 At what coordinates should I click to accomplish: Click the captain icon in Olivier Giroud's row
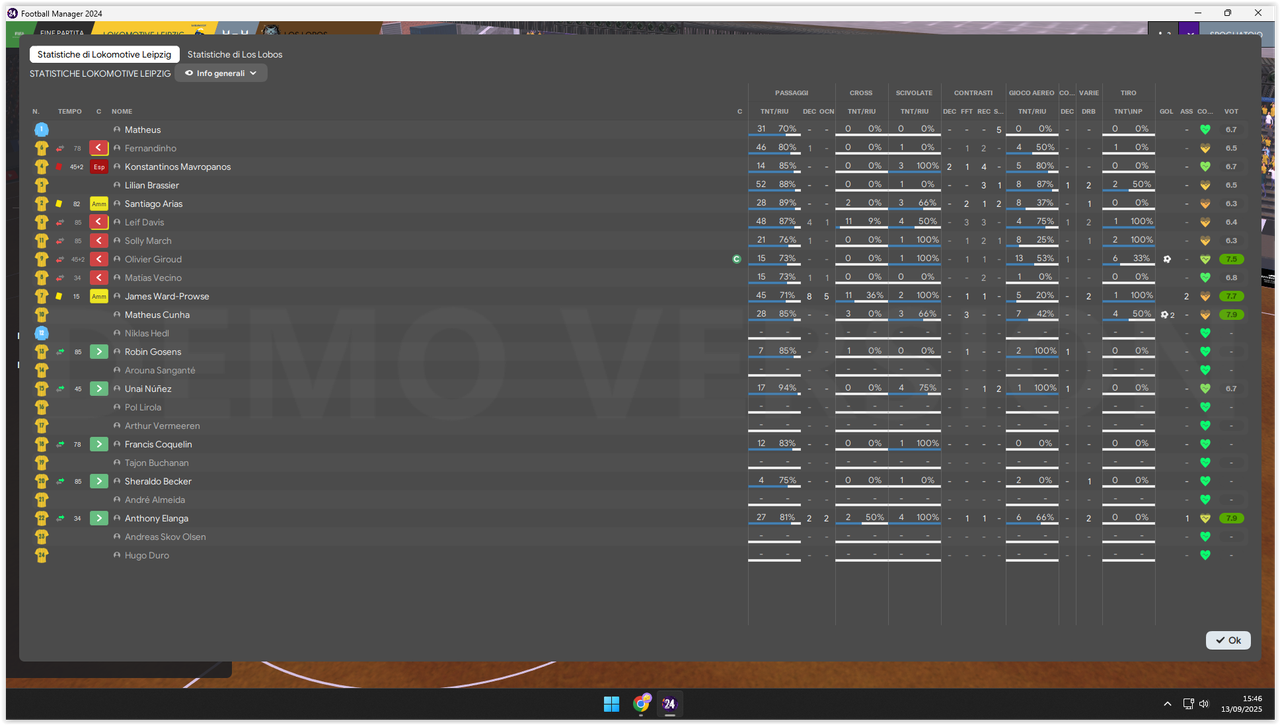(737, 259)
